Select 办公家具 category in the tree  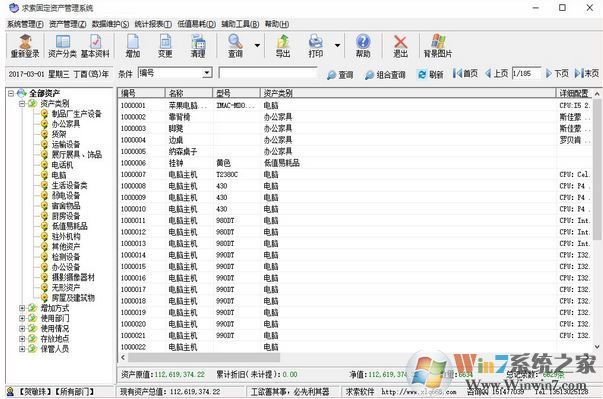pyautogui.click(x=66, y=124)
